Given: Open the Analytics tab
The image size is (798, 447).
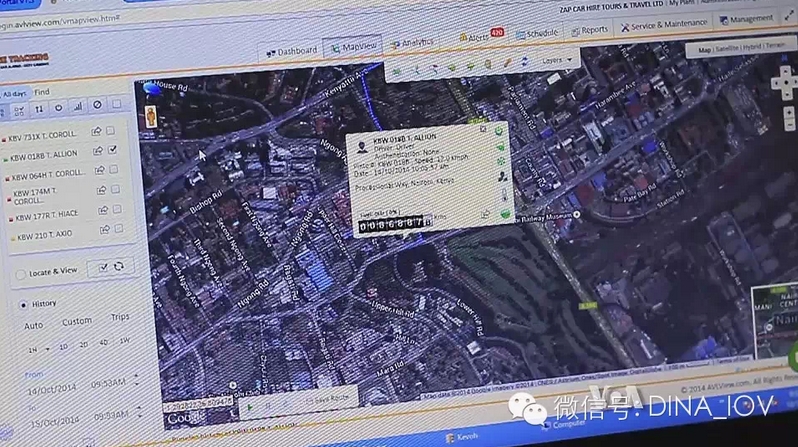Looking at the screenshot, I should point(412,43).
